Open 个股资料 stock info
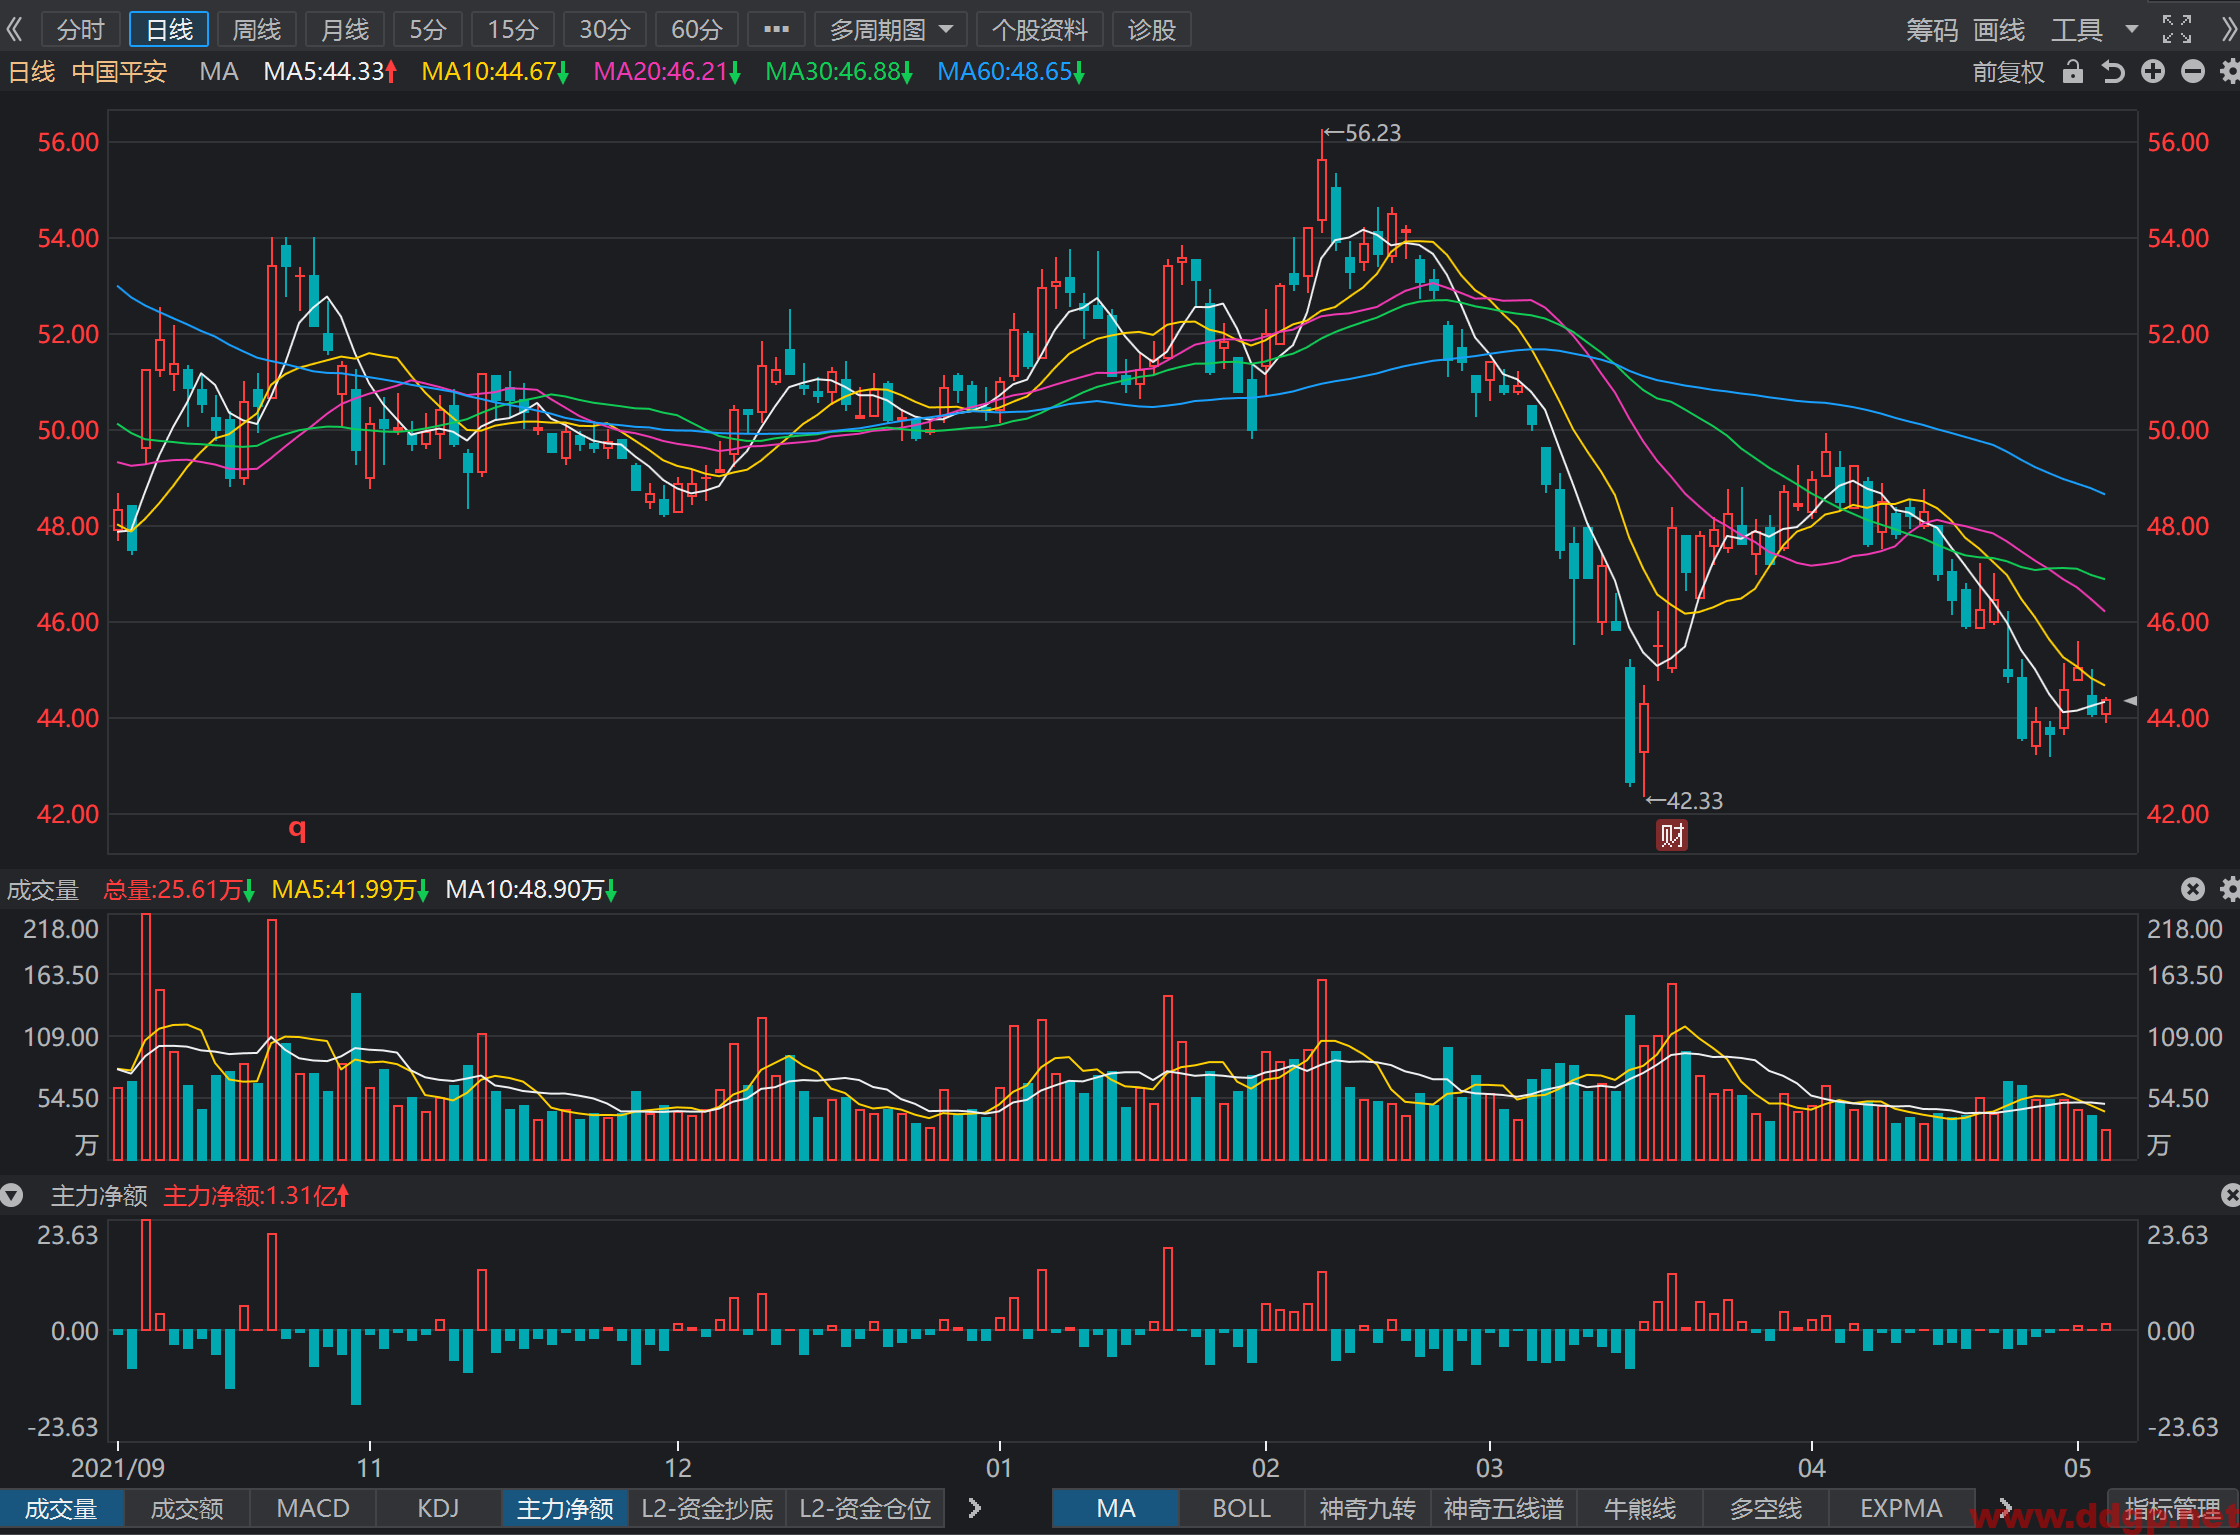 [1039, 30]
